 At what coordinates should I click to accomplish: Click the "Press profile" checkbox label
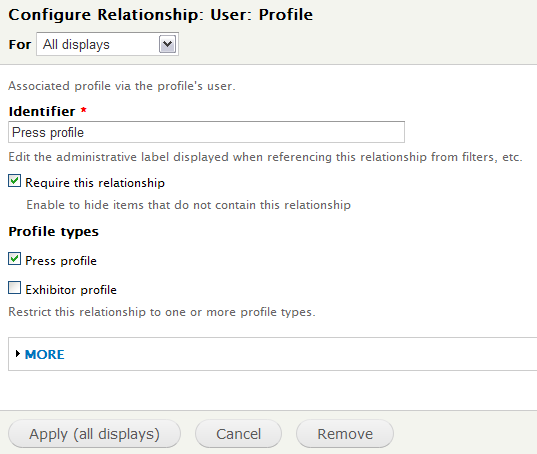click(x=61, y=261)
